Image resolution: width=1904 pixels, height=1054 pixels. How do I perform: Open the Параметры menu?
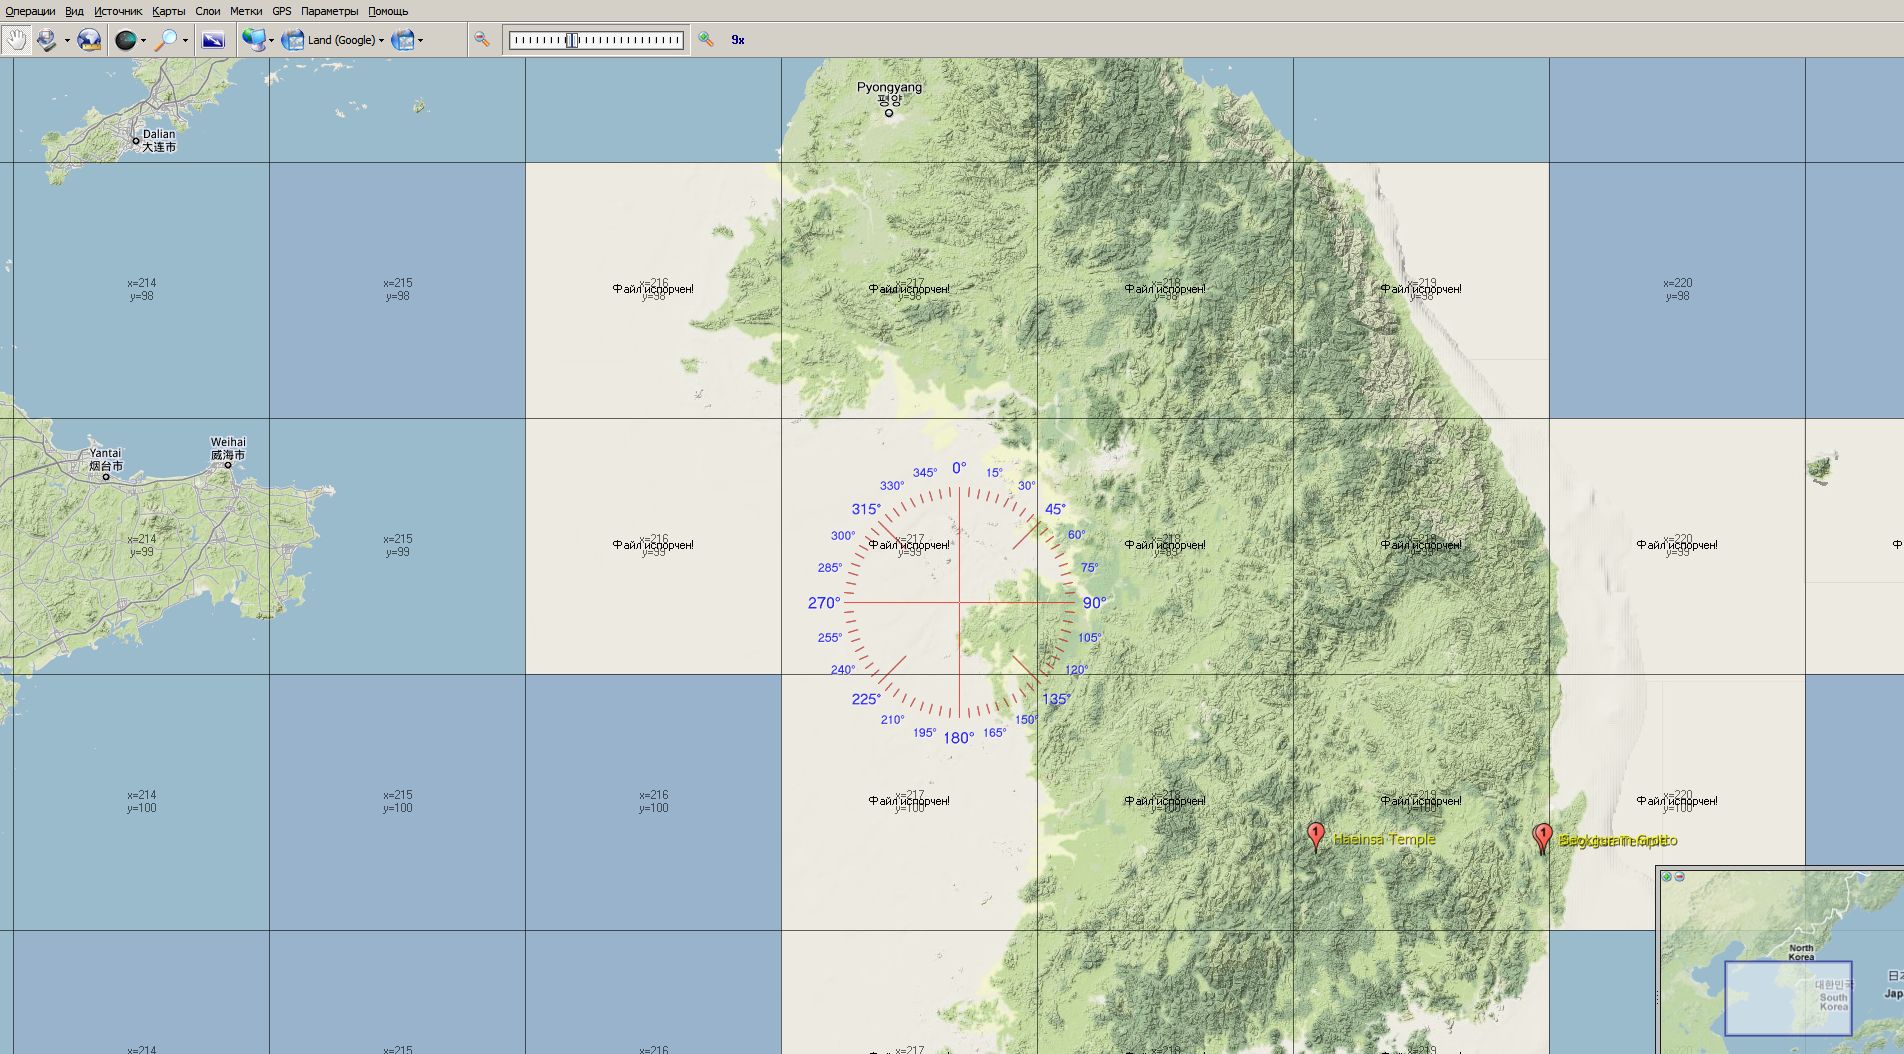(329, 11)
